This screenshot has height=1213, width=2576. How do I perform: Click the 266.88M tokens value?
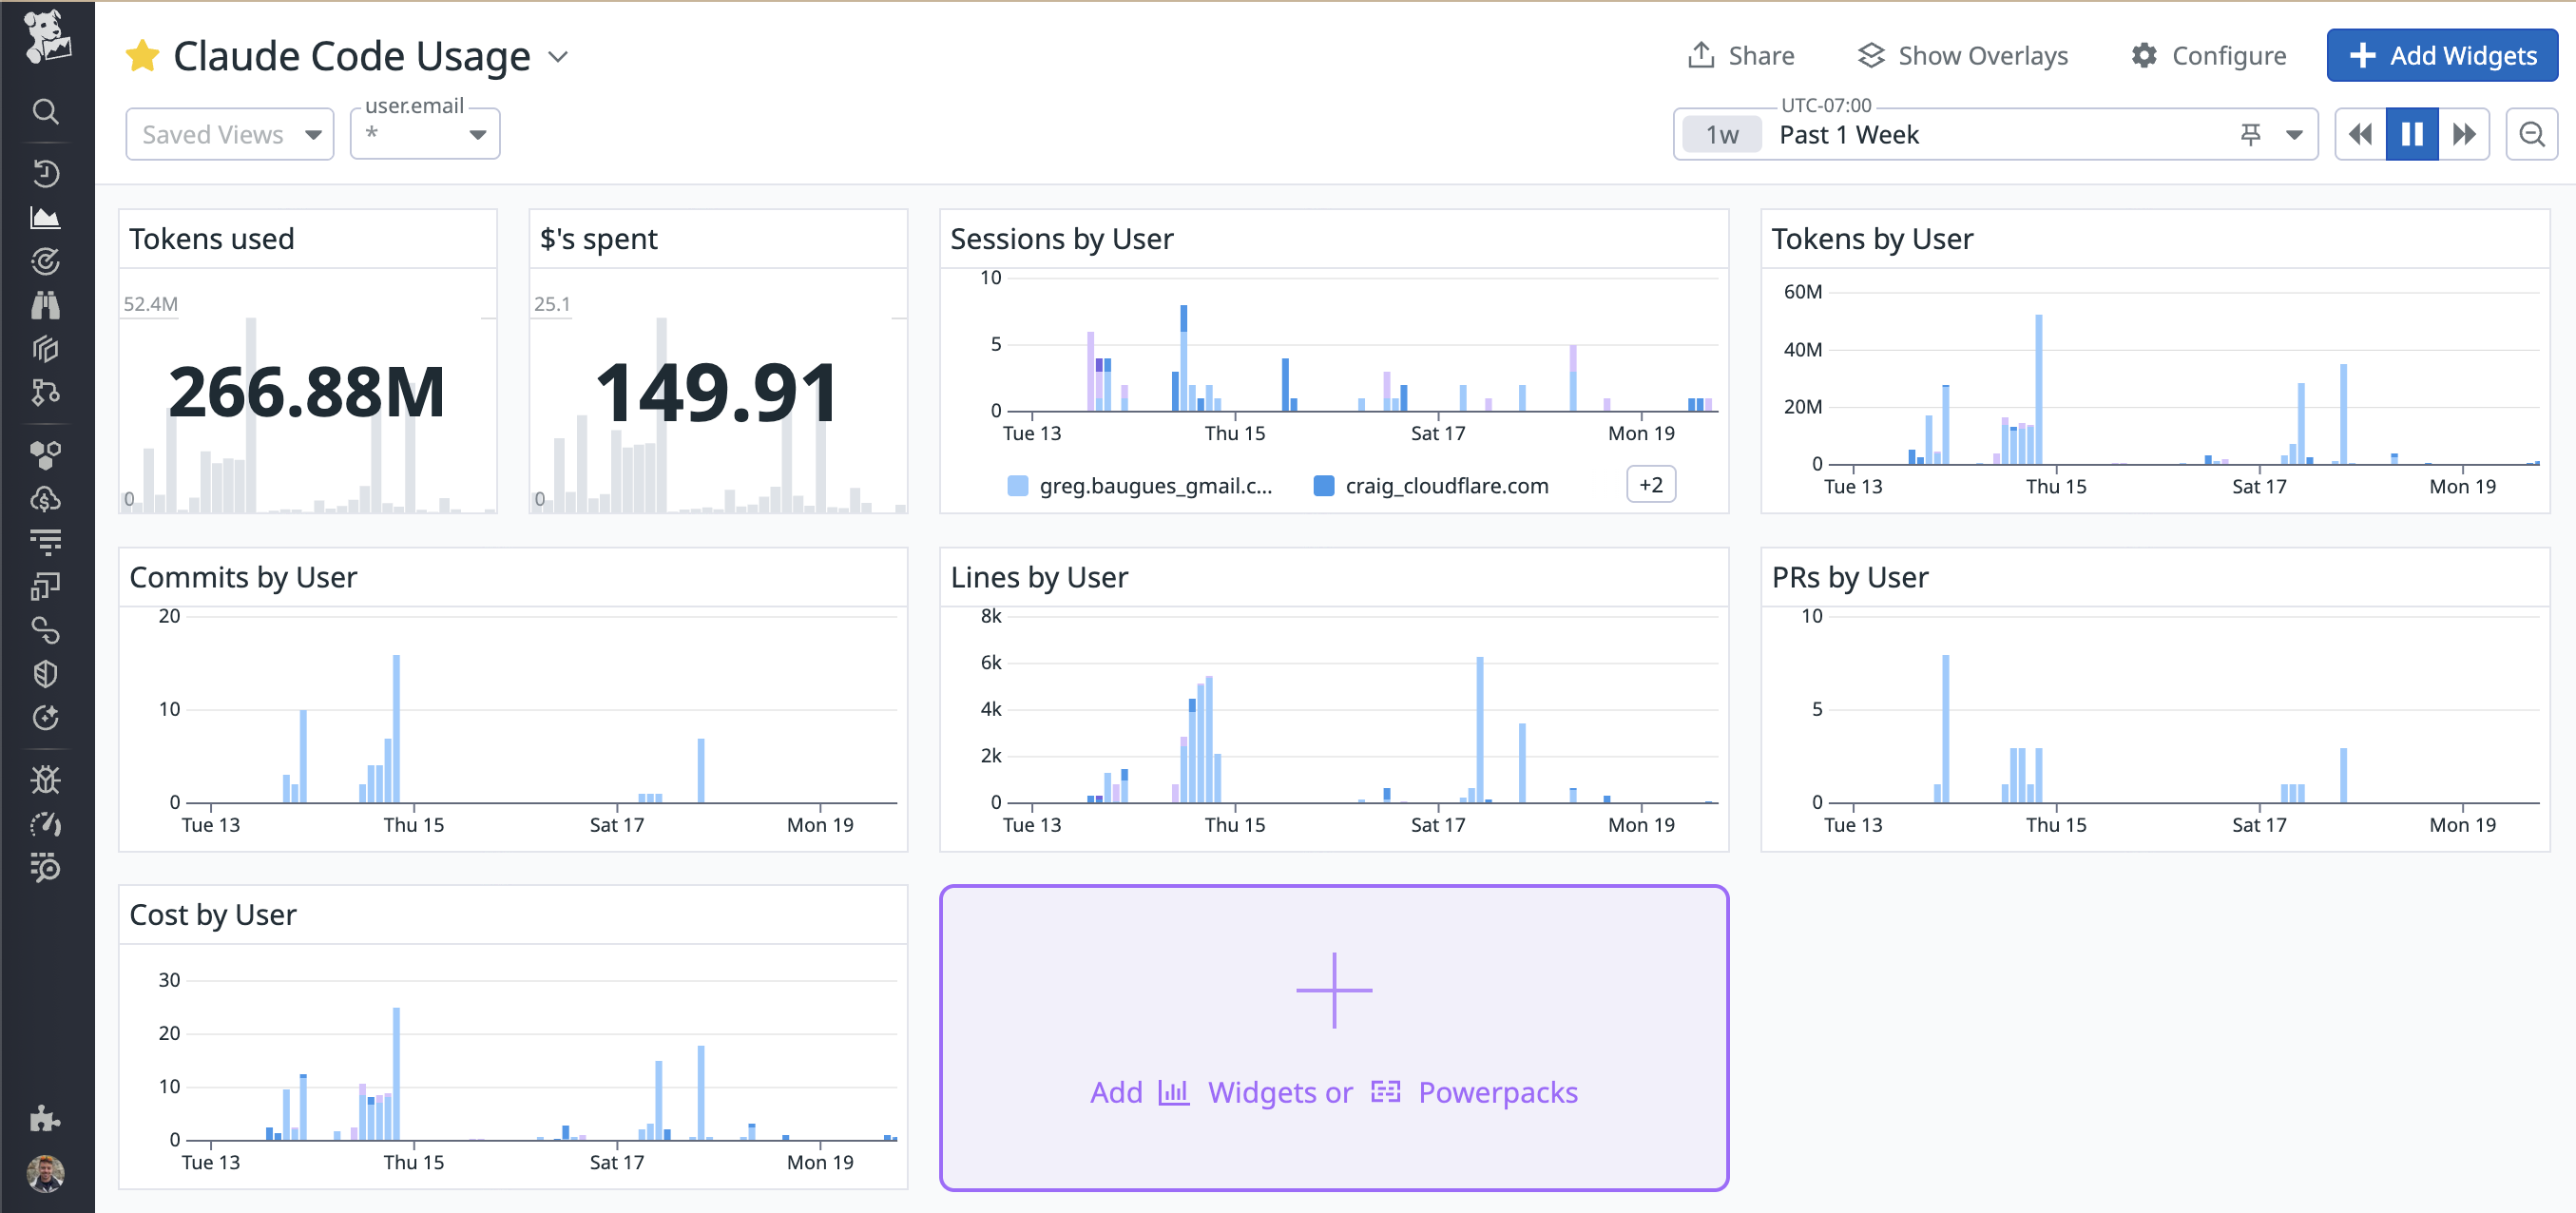coord(306,392)
